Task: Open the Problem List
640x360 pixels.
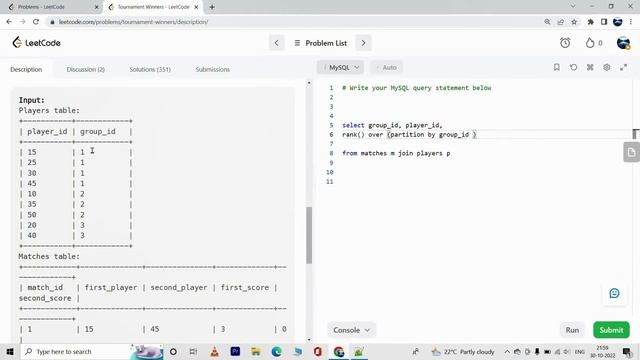Action: (x=320, y=43)
